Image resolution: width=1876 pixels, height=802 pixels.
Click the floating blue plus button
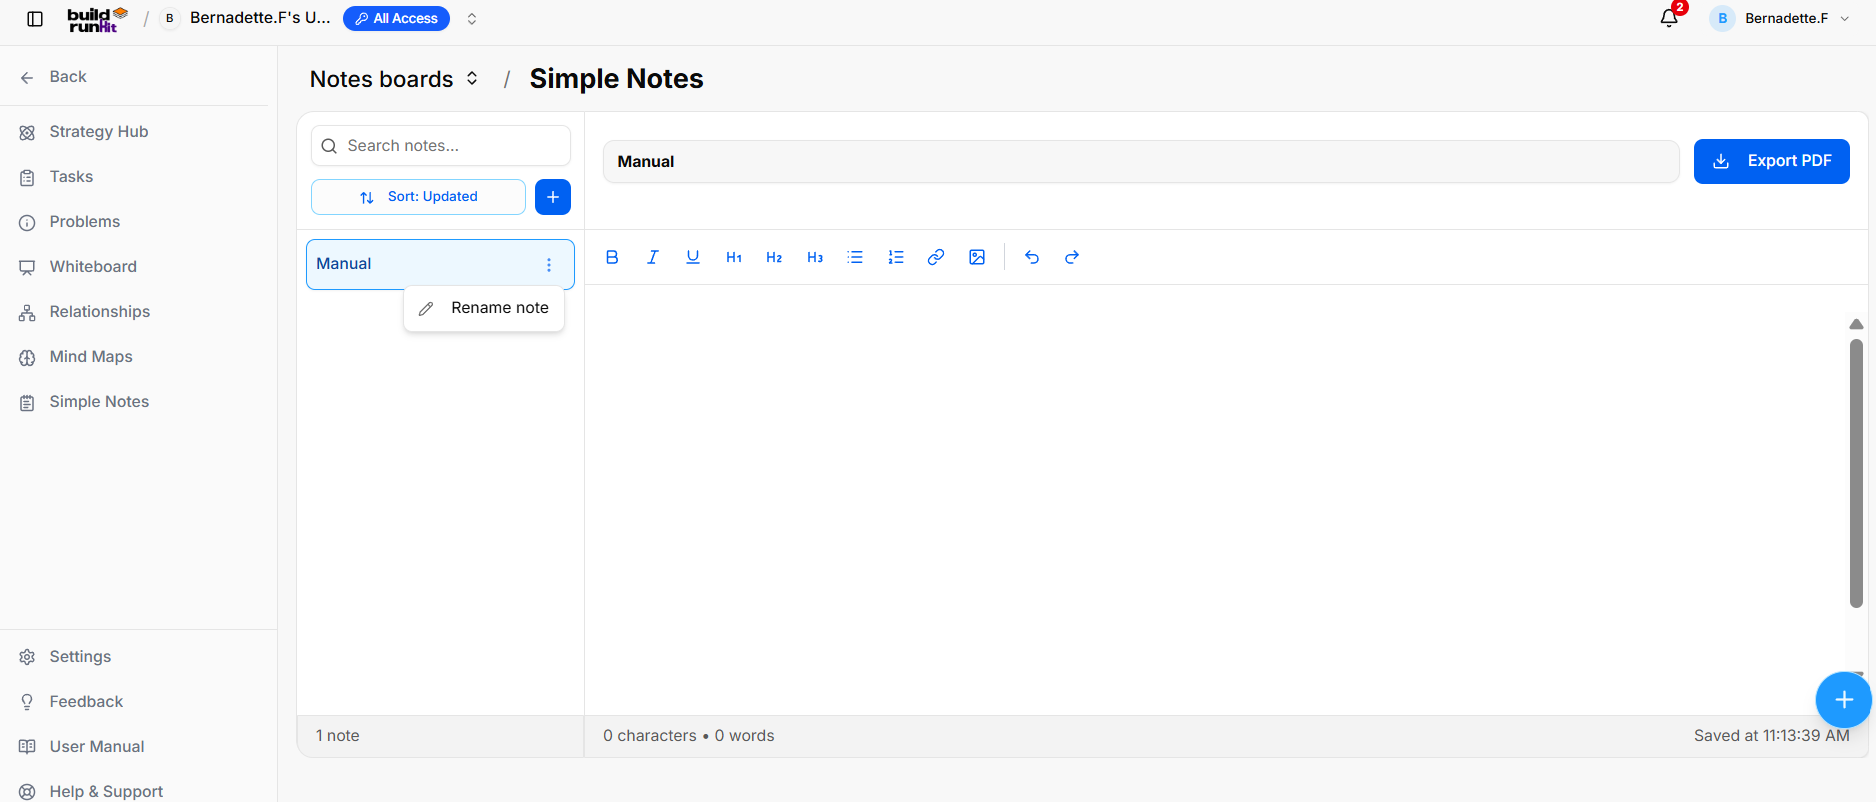(1844, 700)
